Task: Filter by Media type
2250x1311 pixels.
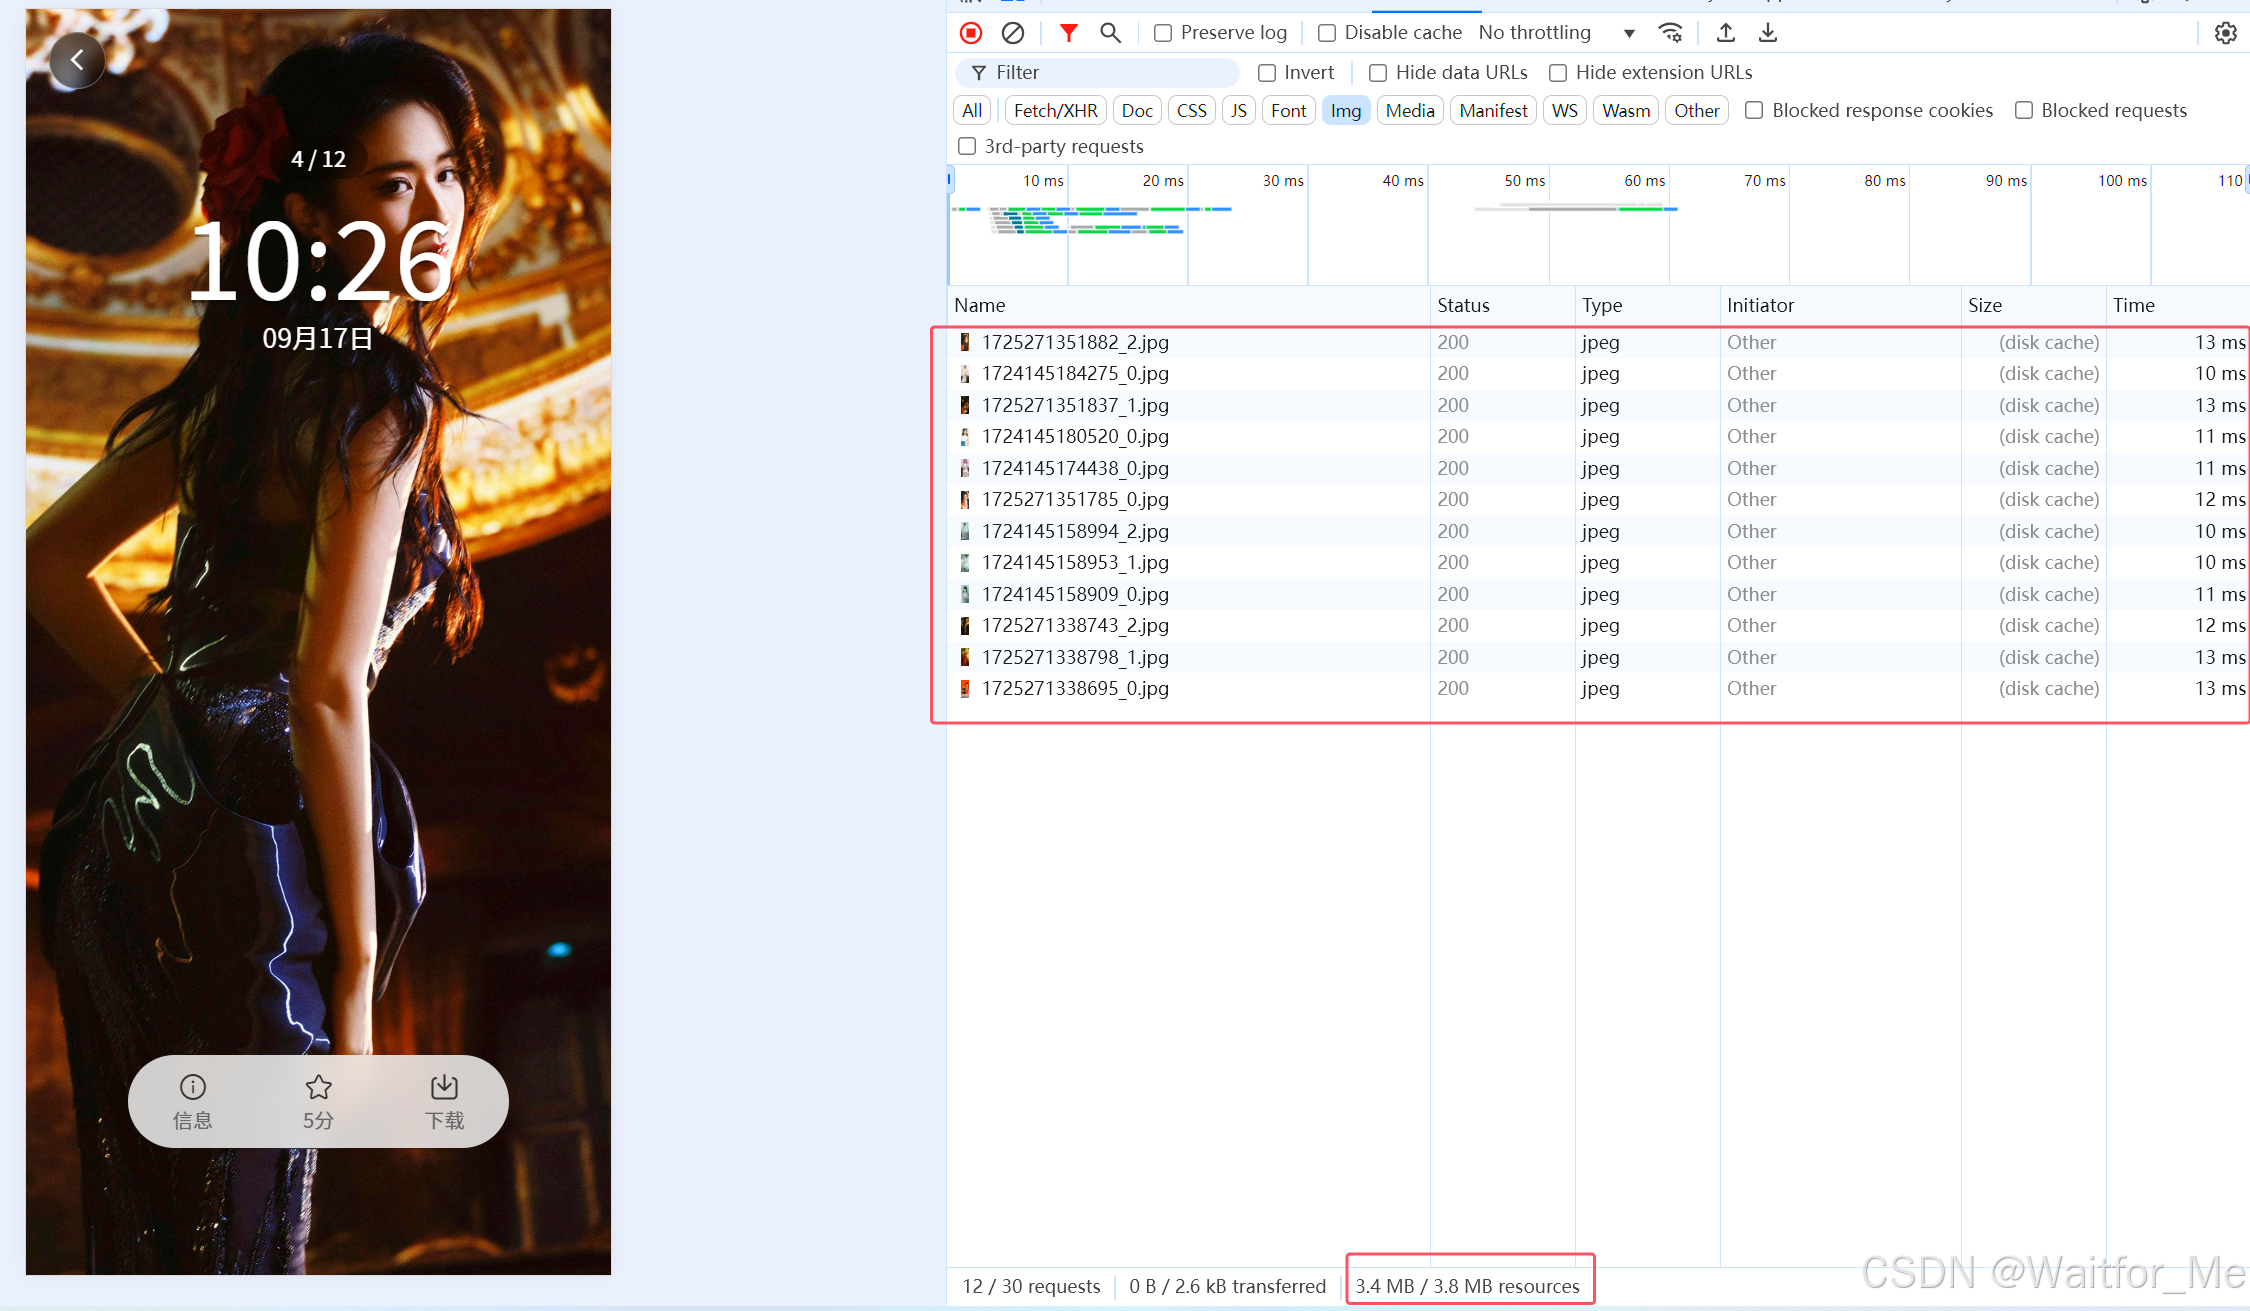Action: (1410, 110)
